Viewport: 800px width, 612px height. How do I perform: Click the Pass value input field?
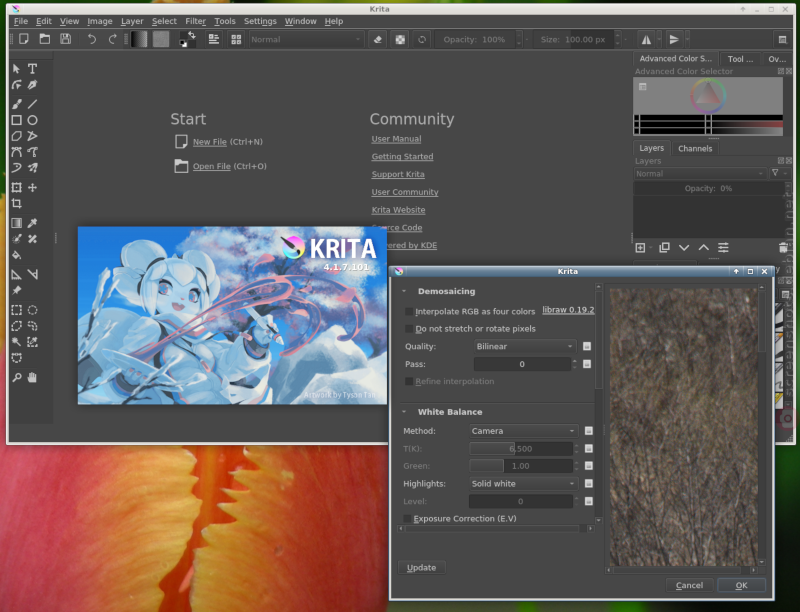click(522, 364)
